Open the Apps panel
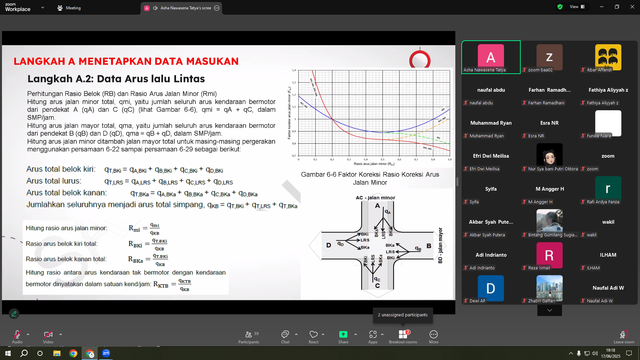The width and height of the screenshot is (640, 360). (x=373, y=336)
